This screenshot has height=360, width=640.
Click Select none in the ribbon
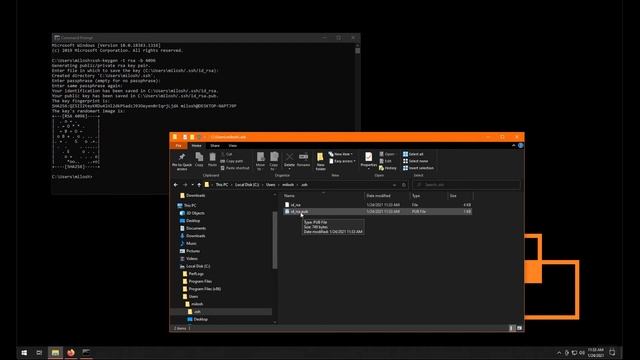[416, 161]
